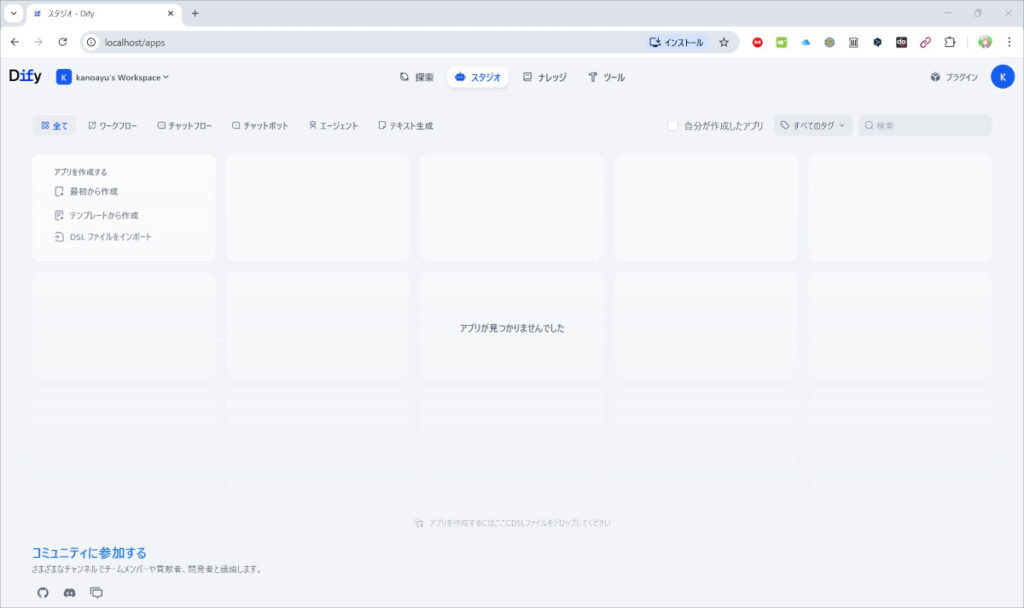Image resolution: width=1024 pixels, height=608 pixels.
Task: Toggle '自分が作成したアプリ' checkbox
Action: (x=673, y=126)
